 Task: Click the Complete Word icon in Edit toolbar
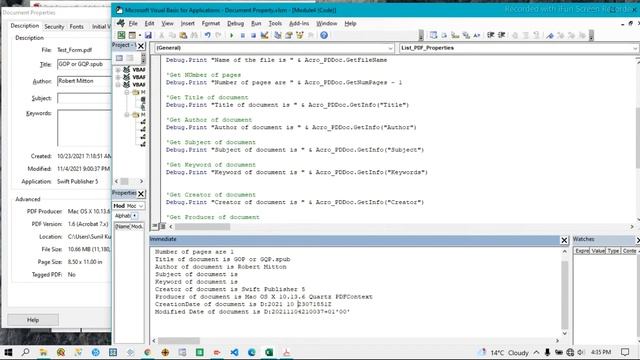(x=477, y=36)
